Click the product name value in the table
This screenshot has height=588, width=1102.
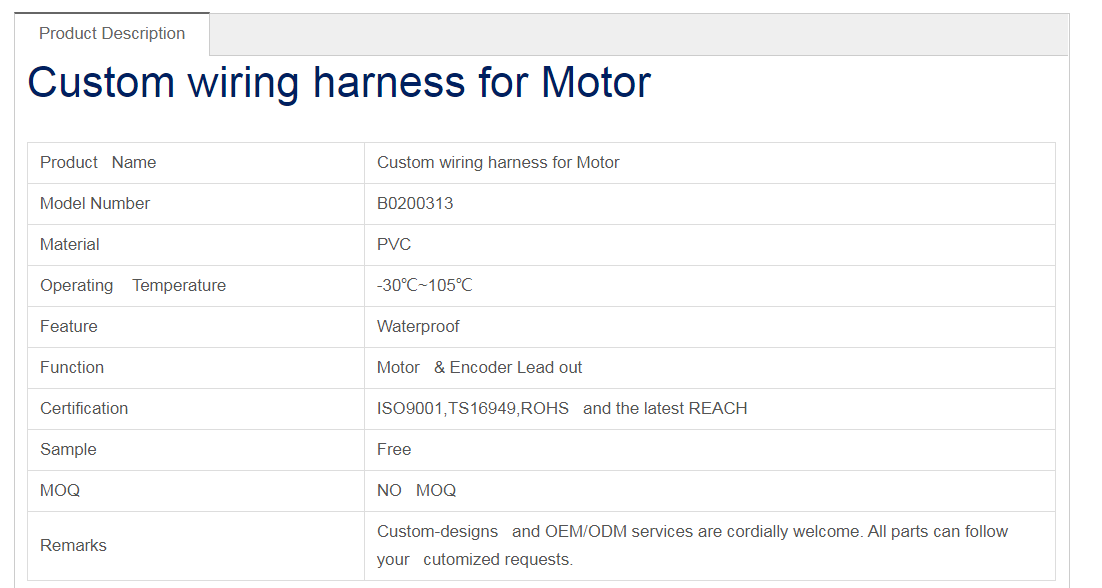pyautogui.click(x=498, y=163)
